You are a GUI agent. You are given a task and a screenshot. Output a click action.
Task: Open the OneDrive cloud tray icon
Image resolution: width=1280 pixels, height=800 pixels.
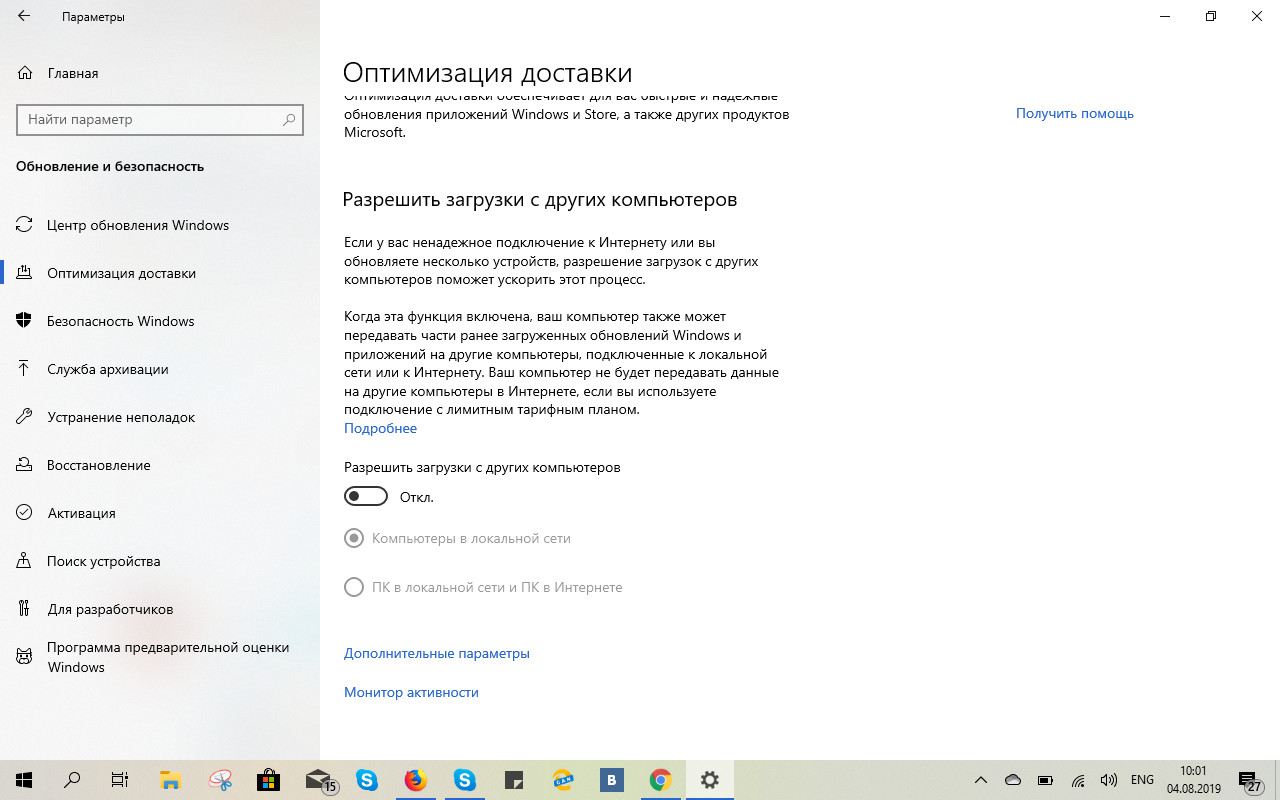point(1013,780)
